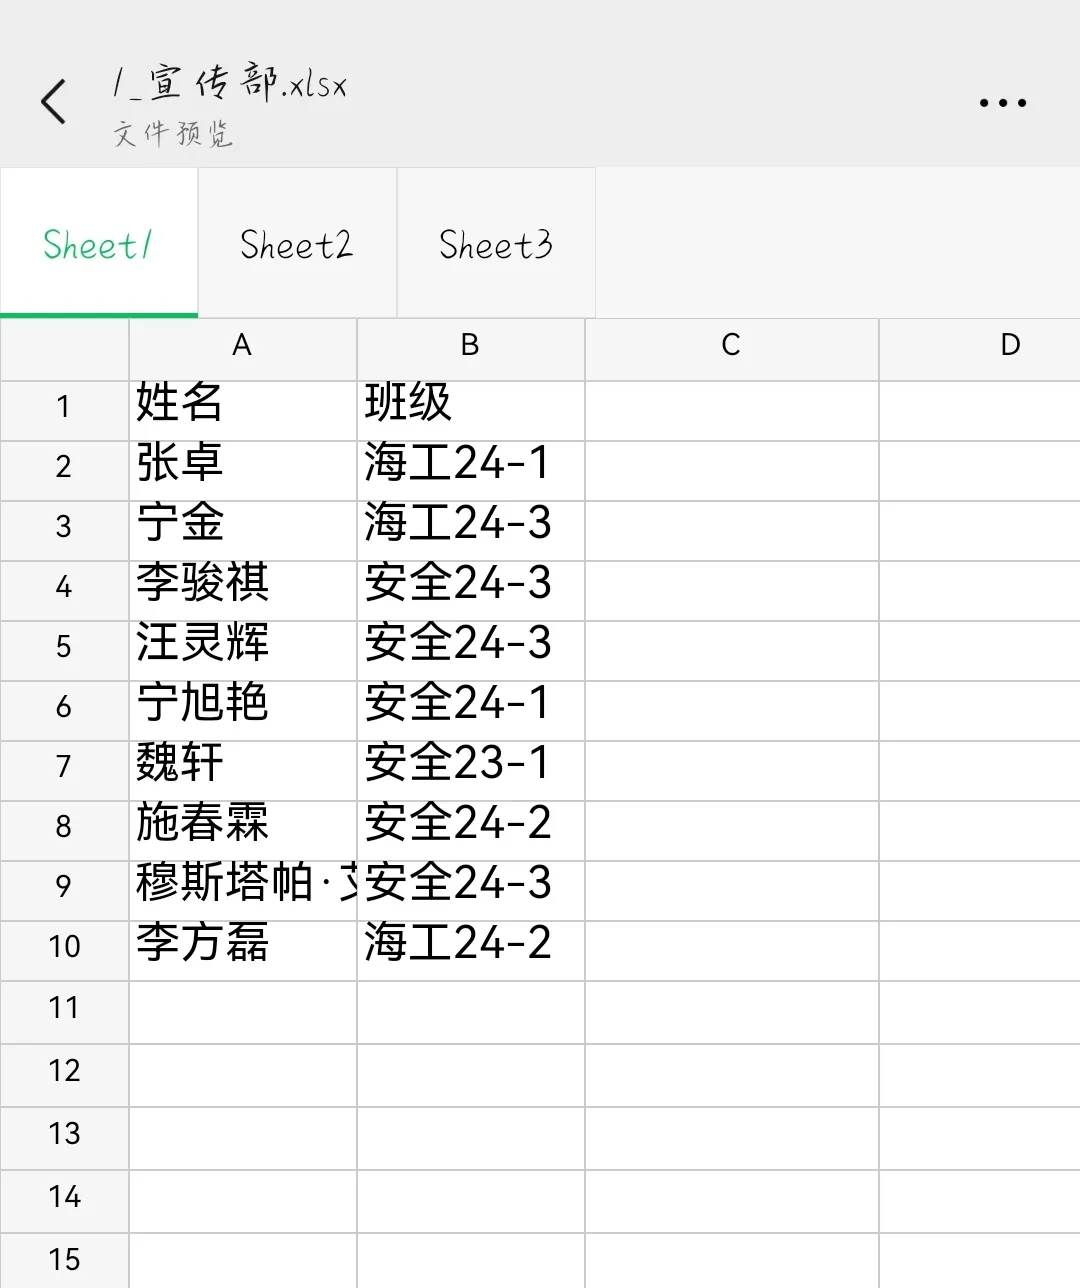This screenshot has height=1288, width=1080.
Task: Click the 班级 header cell
Action: click(x=470, y=408)
